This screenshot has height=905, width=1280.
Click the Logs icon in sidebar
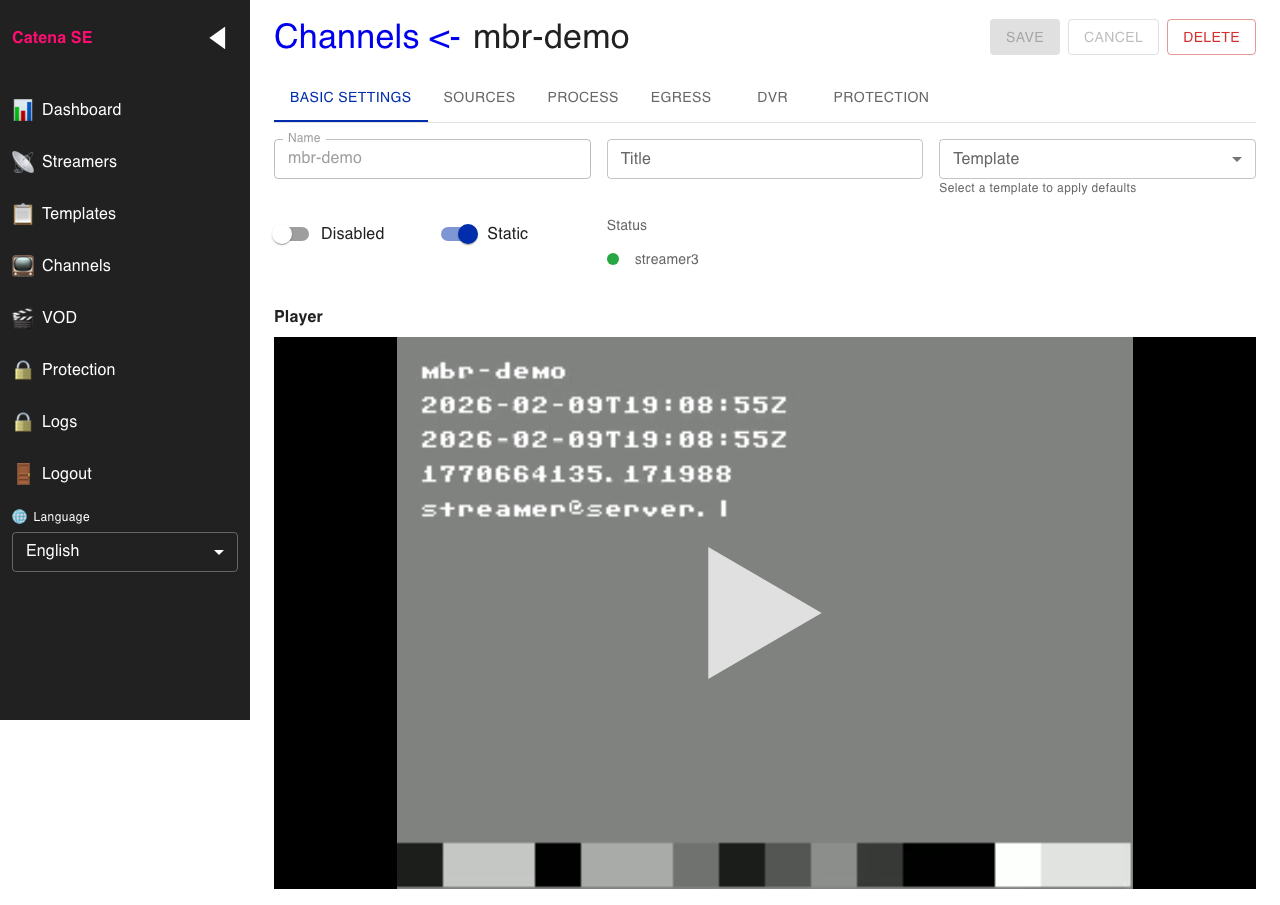[22, 422]
